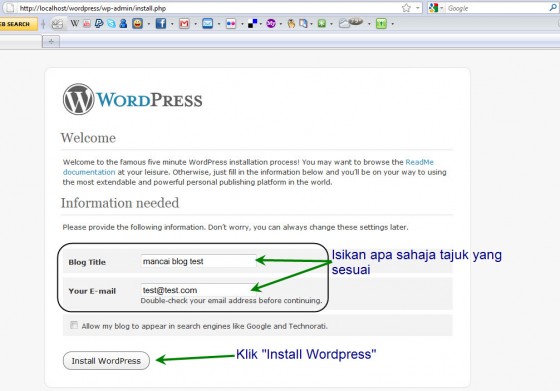The width and height of the screenshot is (560, 391).
Task: Open the Delicious bookmarks icon
Action: click(x=252, y=24)
